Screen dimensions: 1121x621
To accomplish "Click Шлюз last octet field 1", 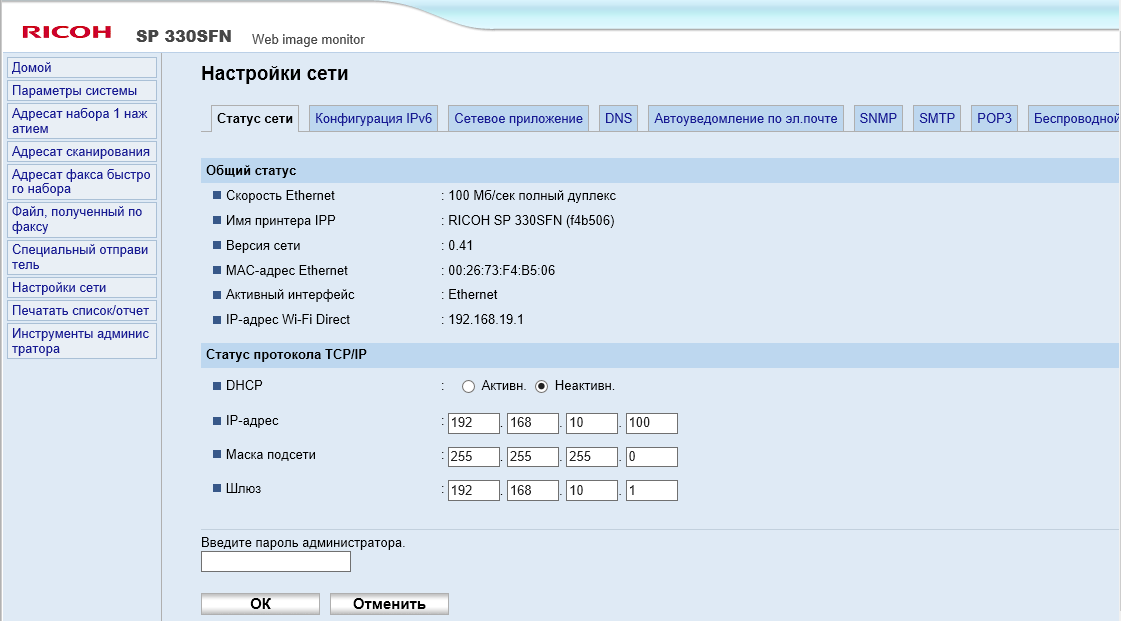I will point(651,490).
